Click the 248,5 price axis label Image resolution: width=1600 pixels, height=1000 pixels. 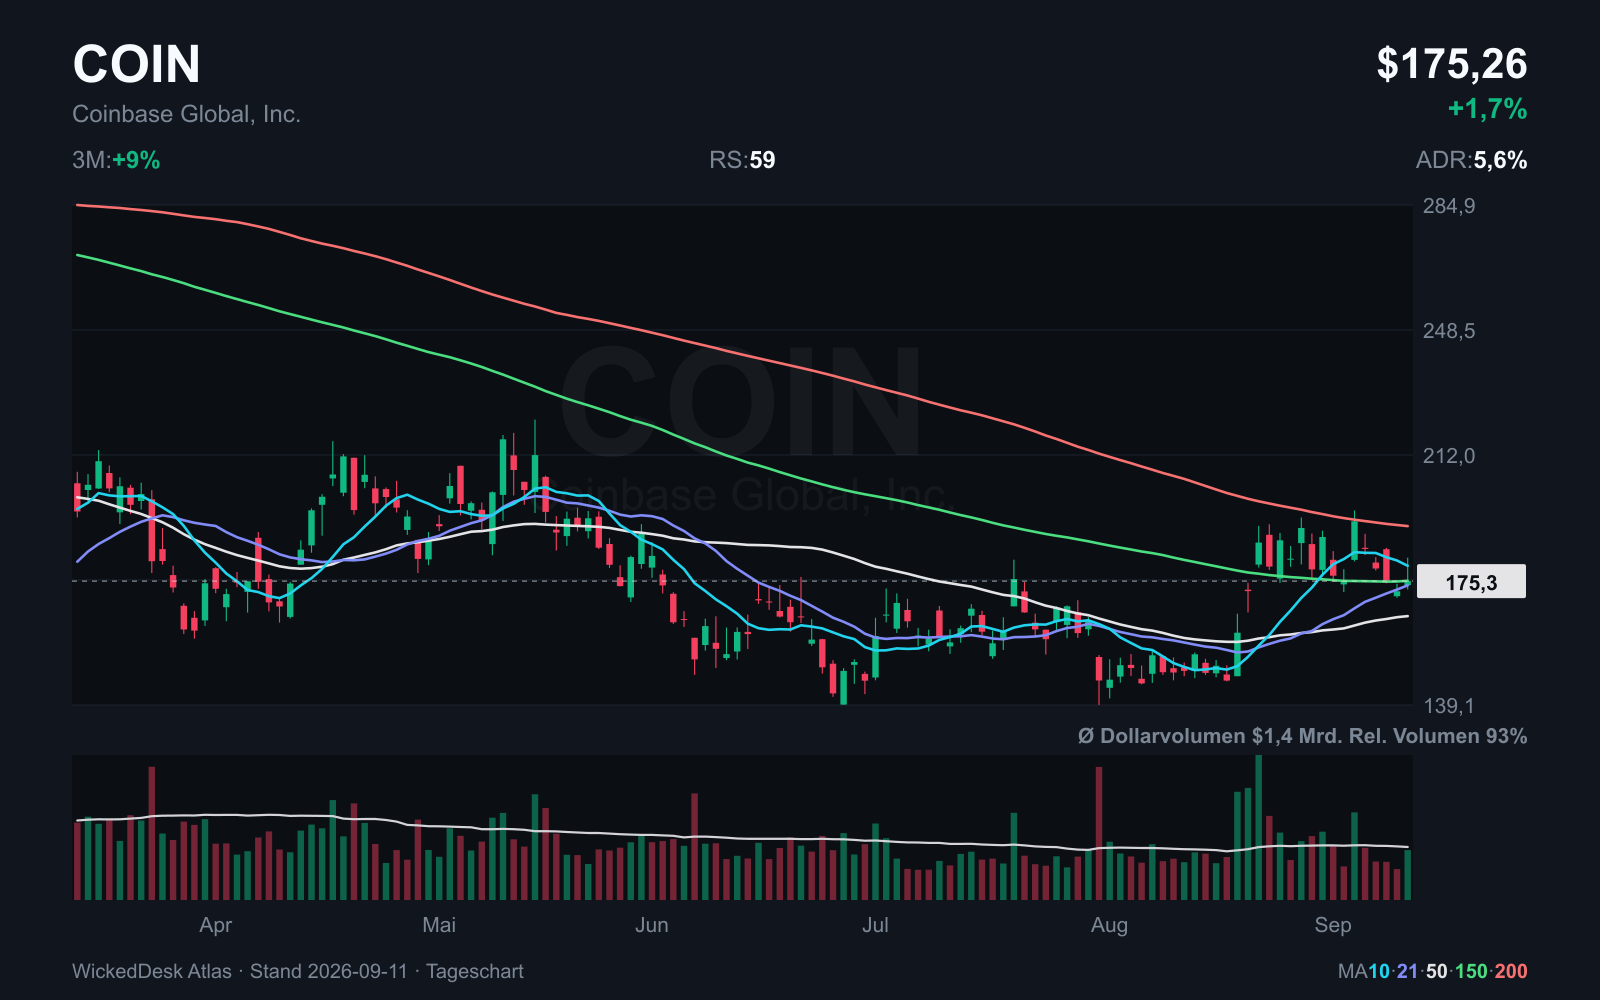(1449, 331)
